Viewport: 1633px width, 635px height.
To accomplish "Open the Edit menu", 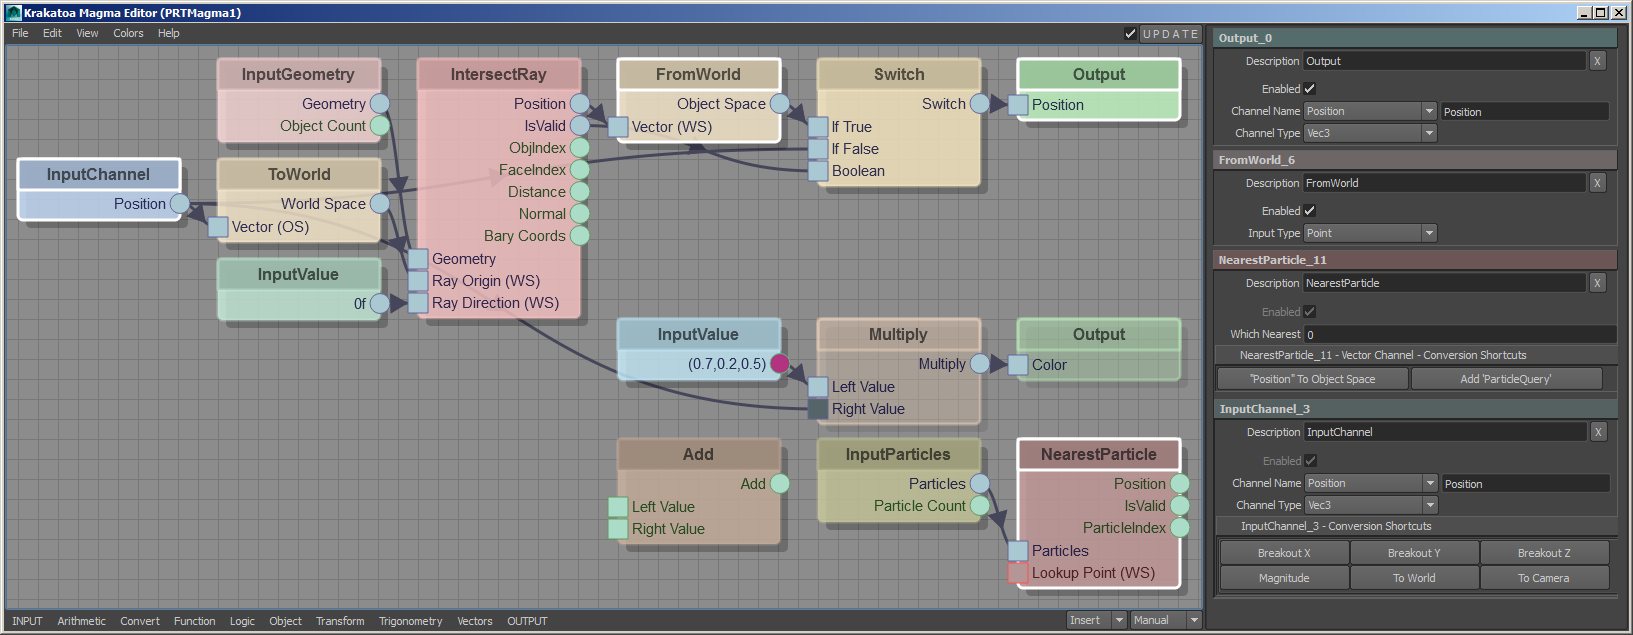I will (52, 33).
